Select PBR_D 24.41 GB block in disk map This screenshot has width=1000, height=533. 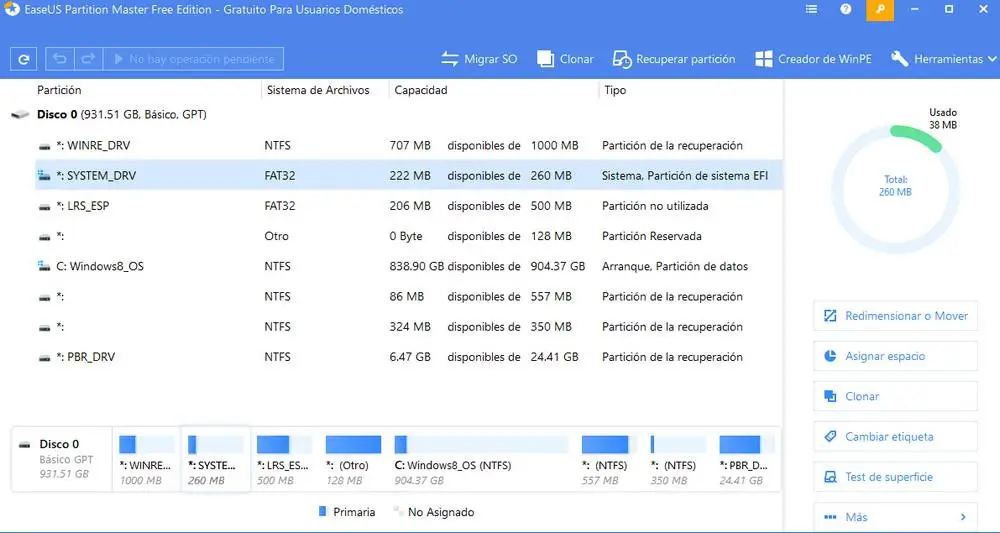(746, 460)
